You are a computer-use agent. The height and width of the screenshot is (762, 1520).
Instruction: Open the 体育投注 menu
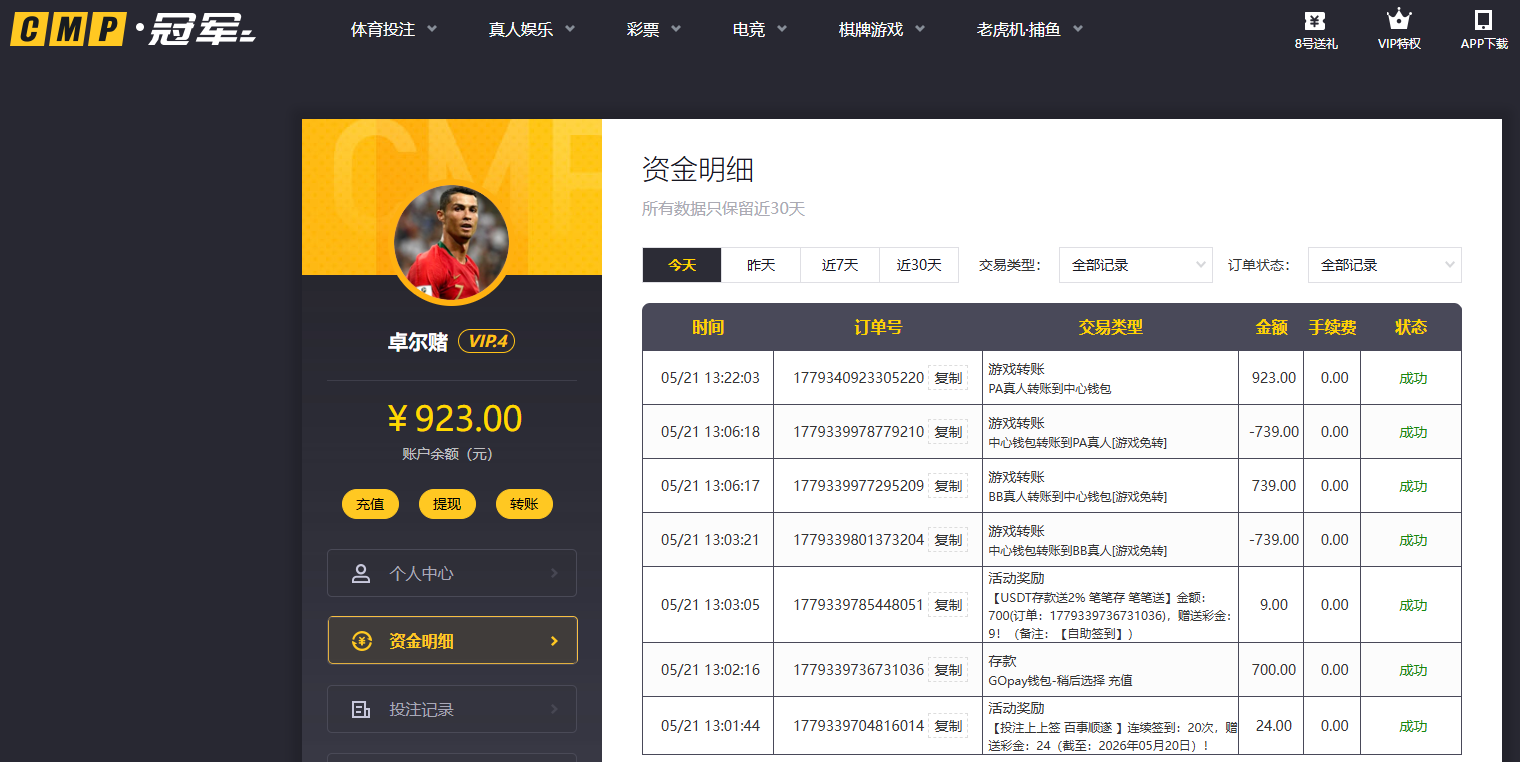[383, 30]
